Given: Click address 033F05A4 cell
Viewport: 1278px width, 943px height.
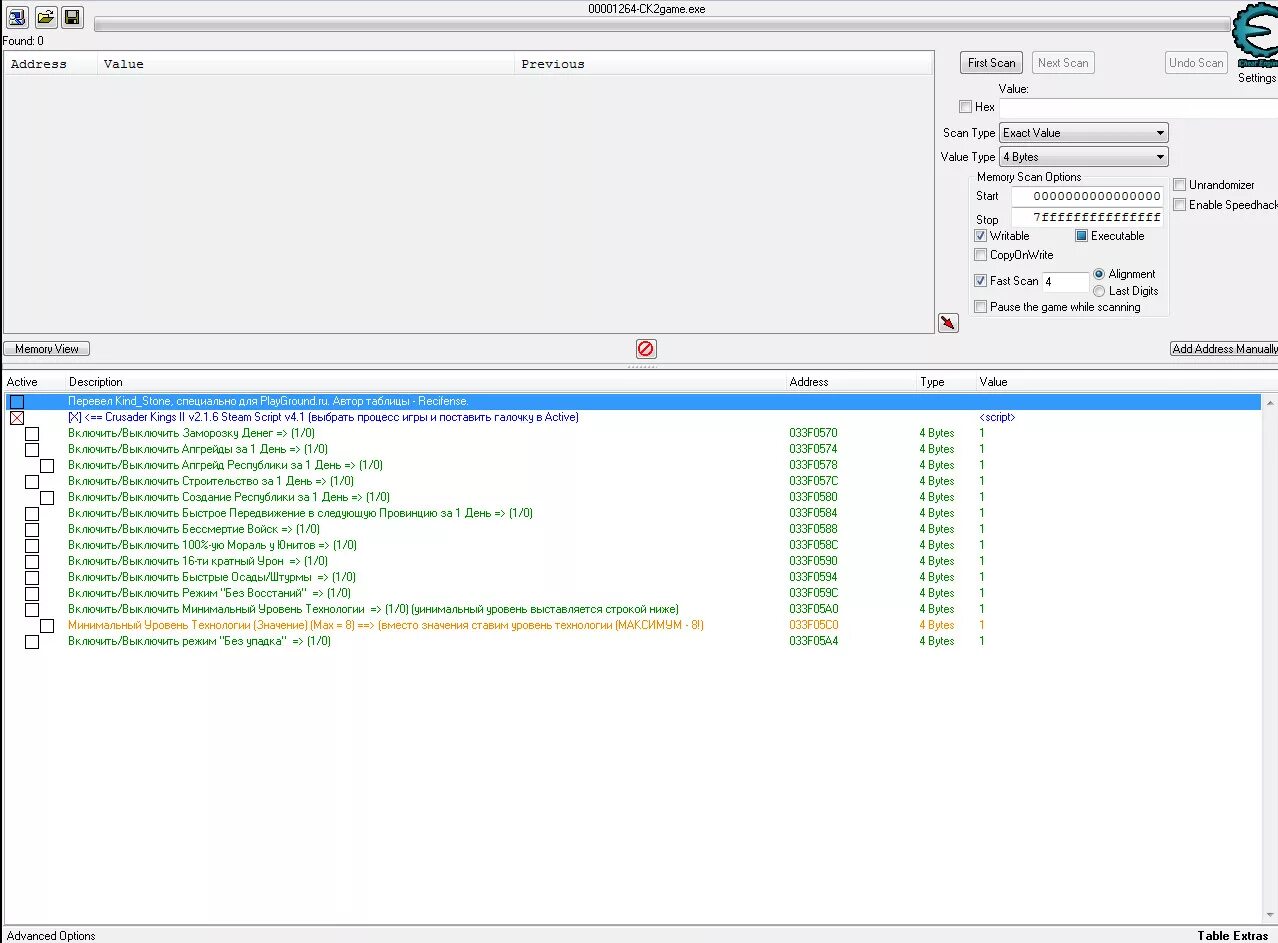Looking at the screenshot, I should pyautogui.click(x=813, y=641).
